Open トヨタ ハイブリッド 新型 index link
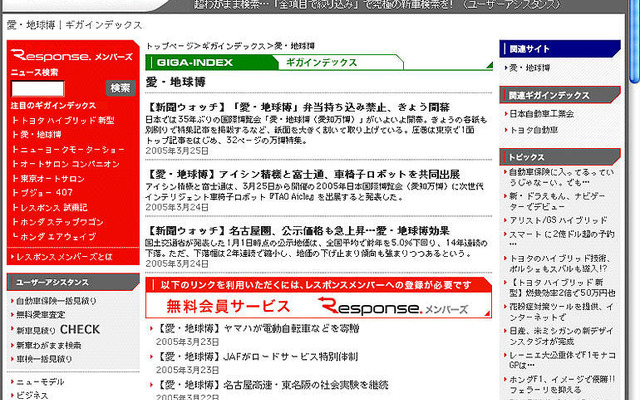 pos(68,120)
